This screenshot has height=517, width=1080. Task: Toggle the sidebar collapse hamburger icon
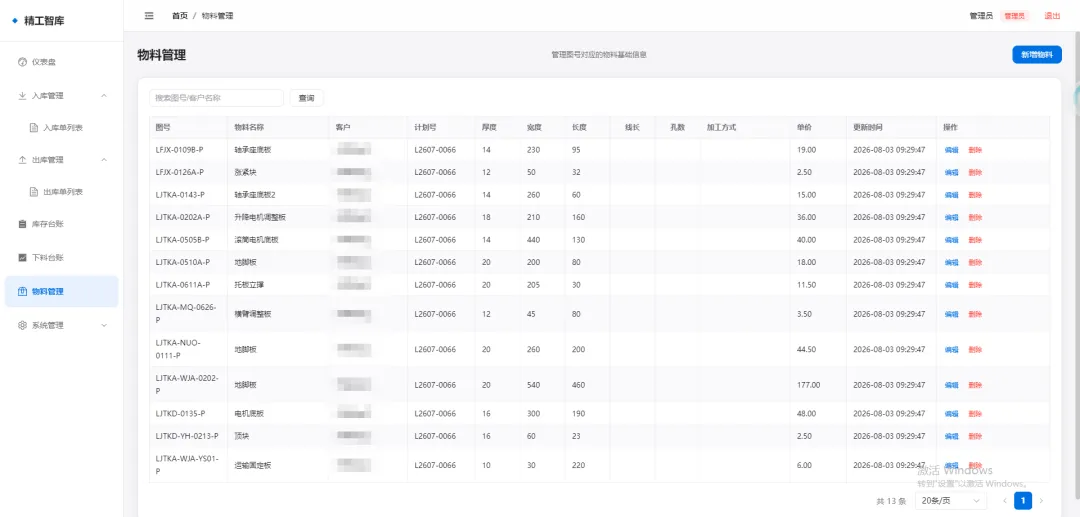[149, 16]
